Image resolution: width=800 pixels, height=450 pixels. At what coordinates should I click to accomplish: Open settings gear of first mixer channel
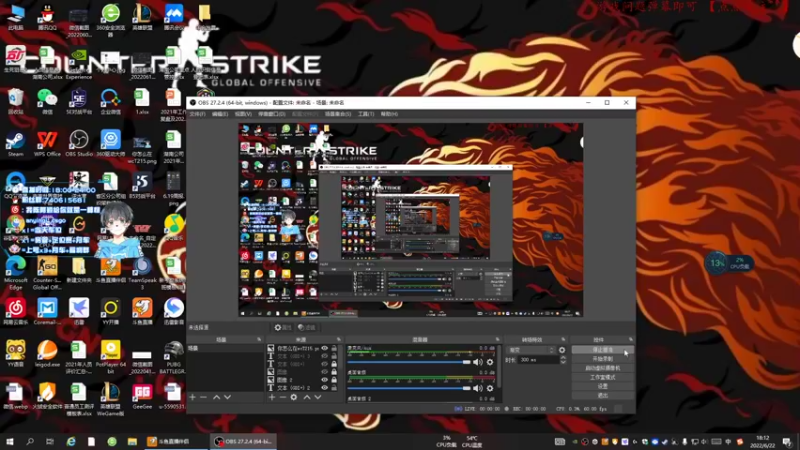pos(490,362)
